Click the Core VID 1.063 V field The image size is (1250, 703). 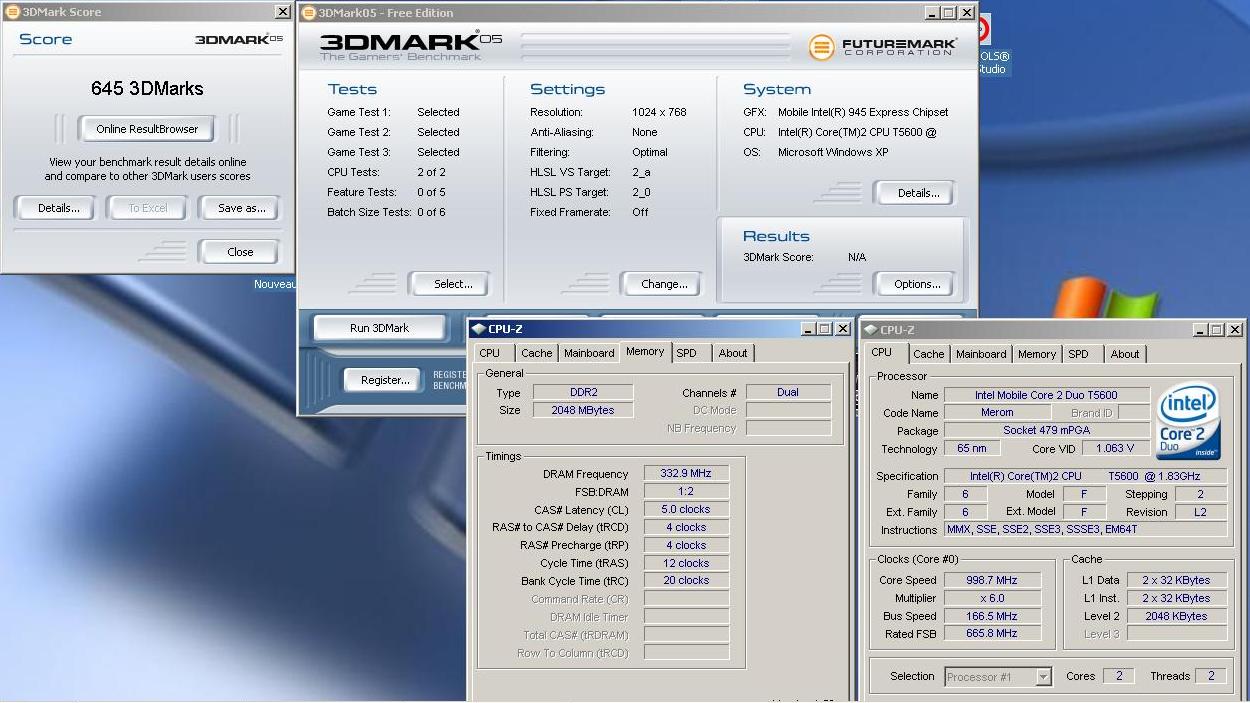pyautogui.click(x=1114, y=449)
